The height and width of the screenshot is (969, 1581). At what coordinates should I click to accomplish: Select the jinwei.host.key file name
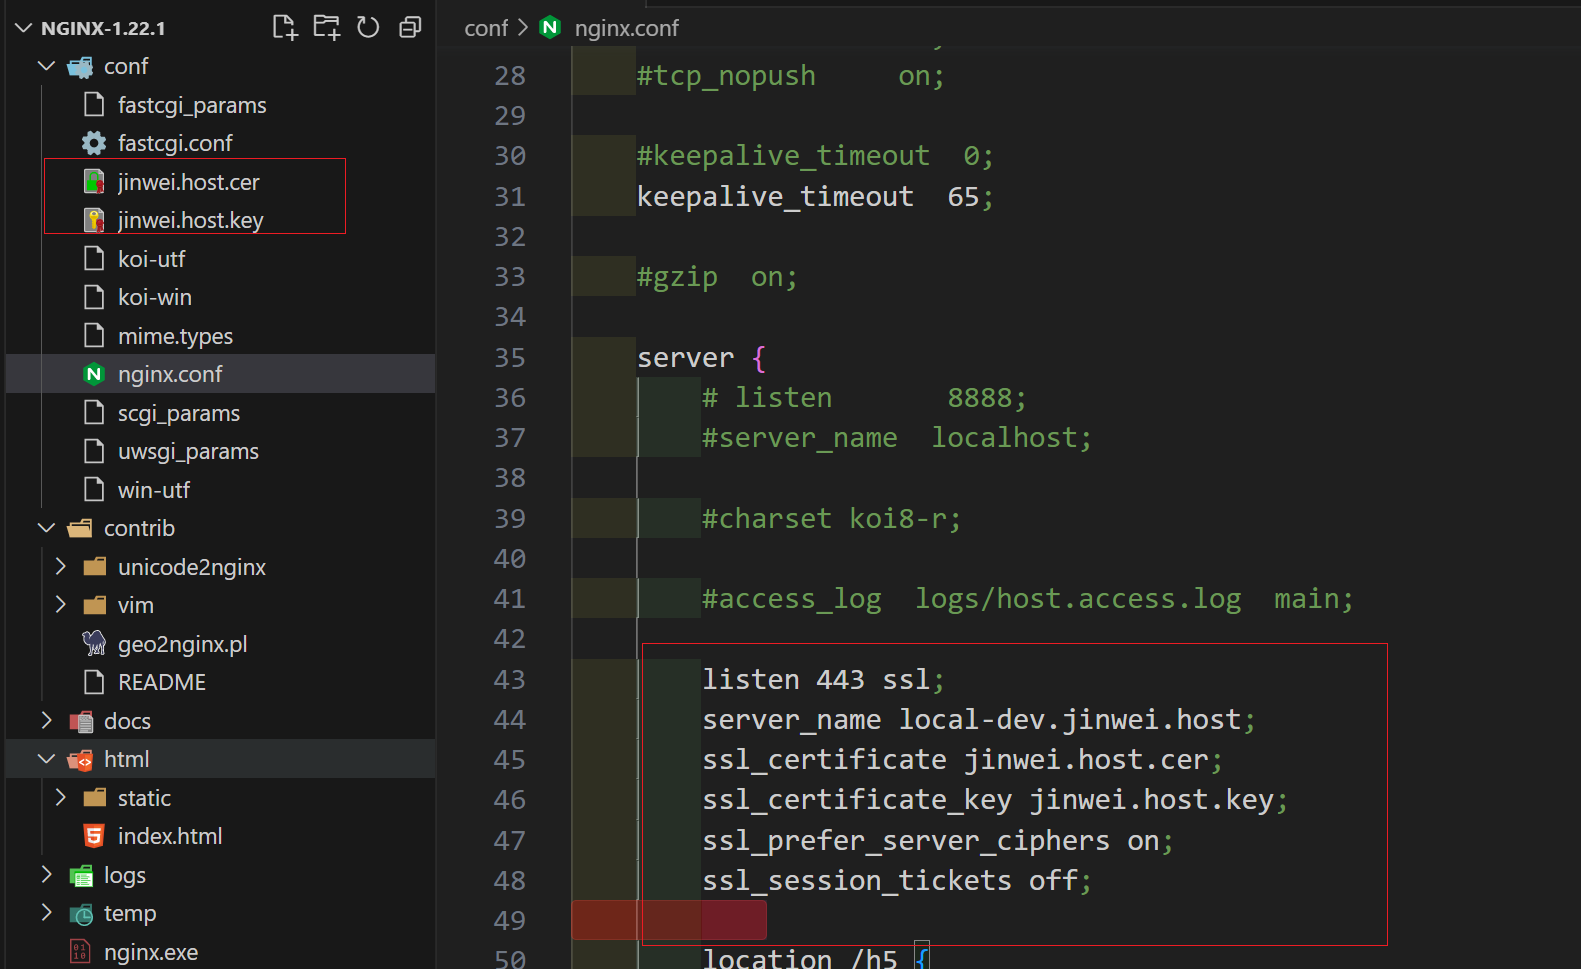coord(190,220)
